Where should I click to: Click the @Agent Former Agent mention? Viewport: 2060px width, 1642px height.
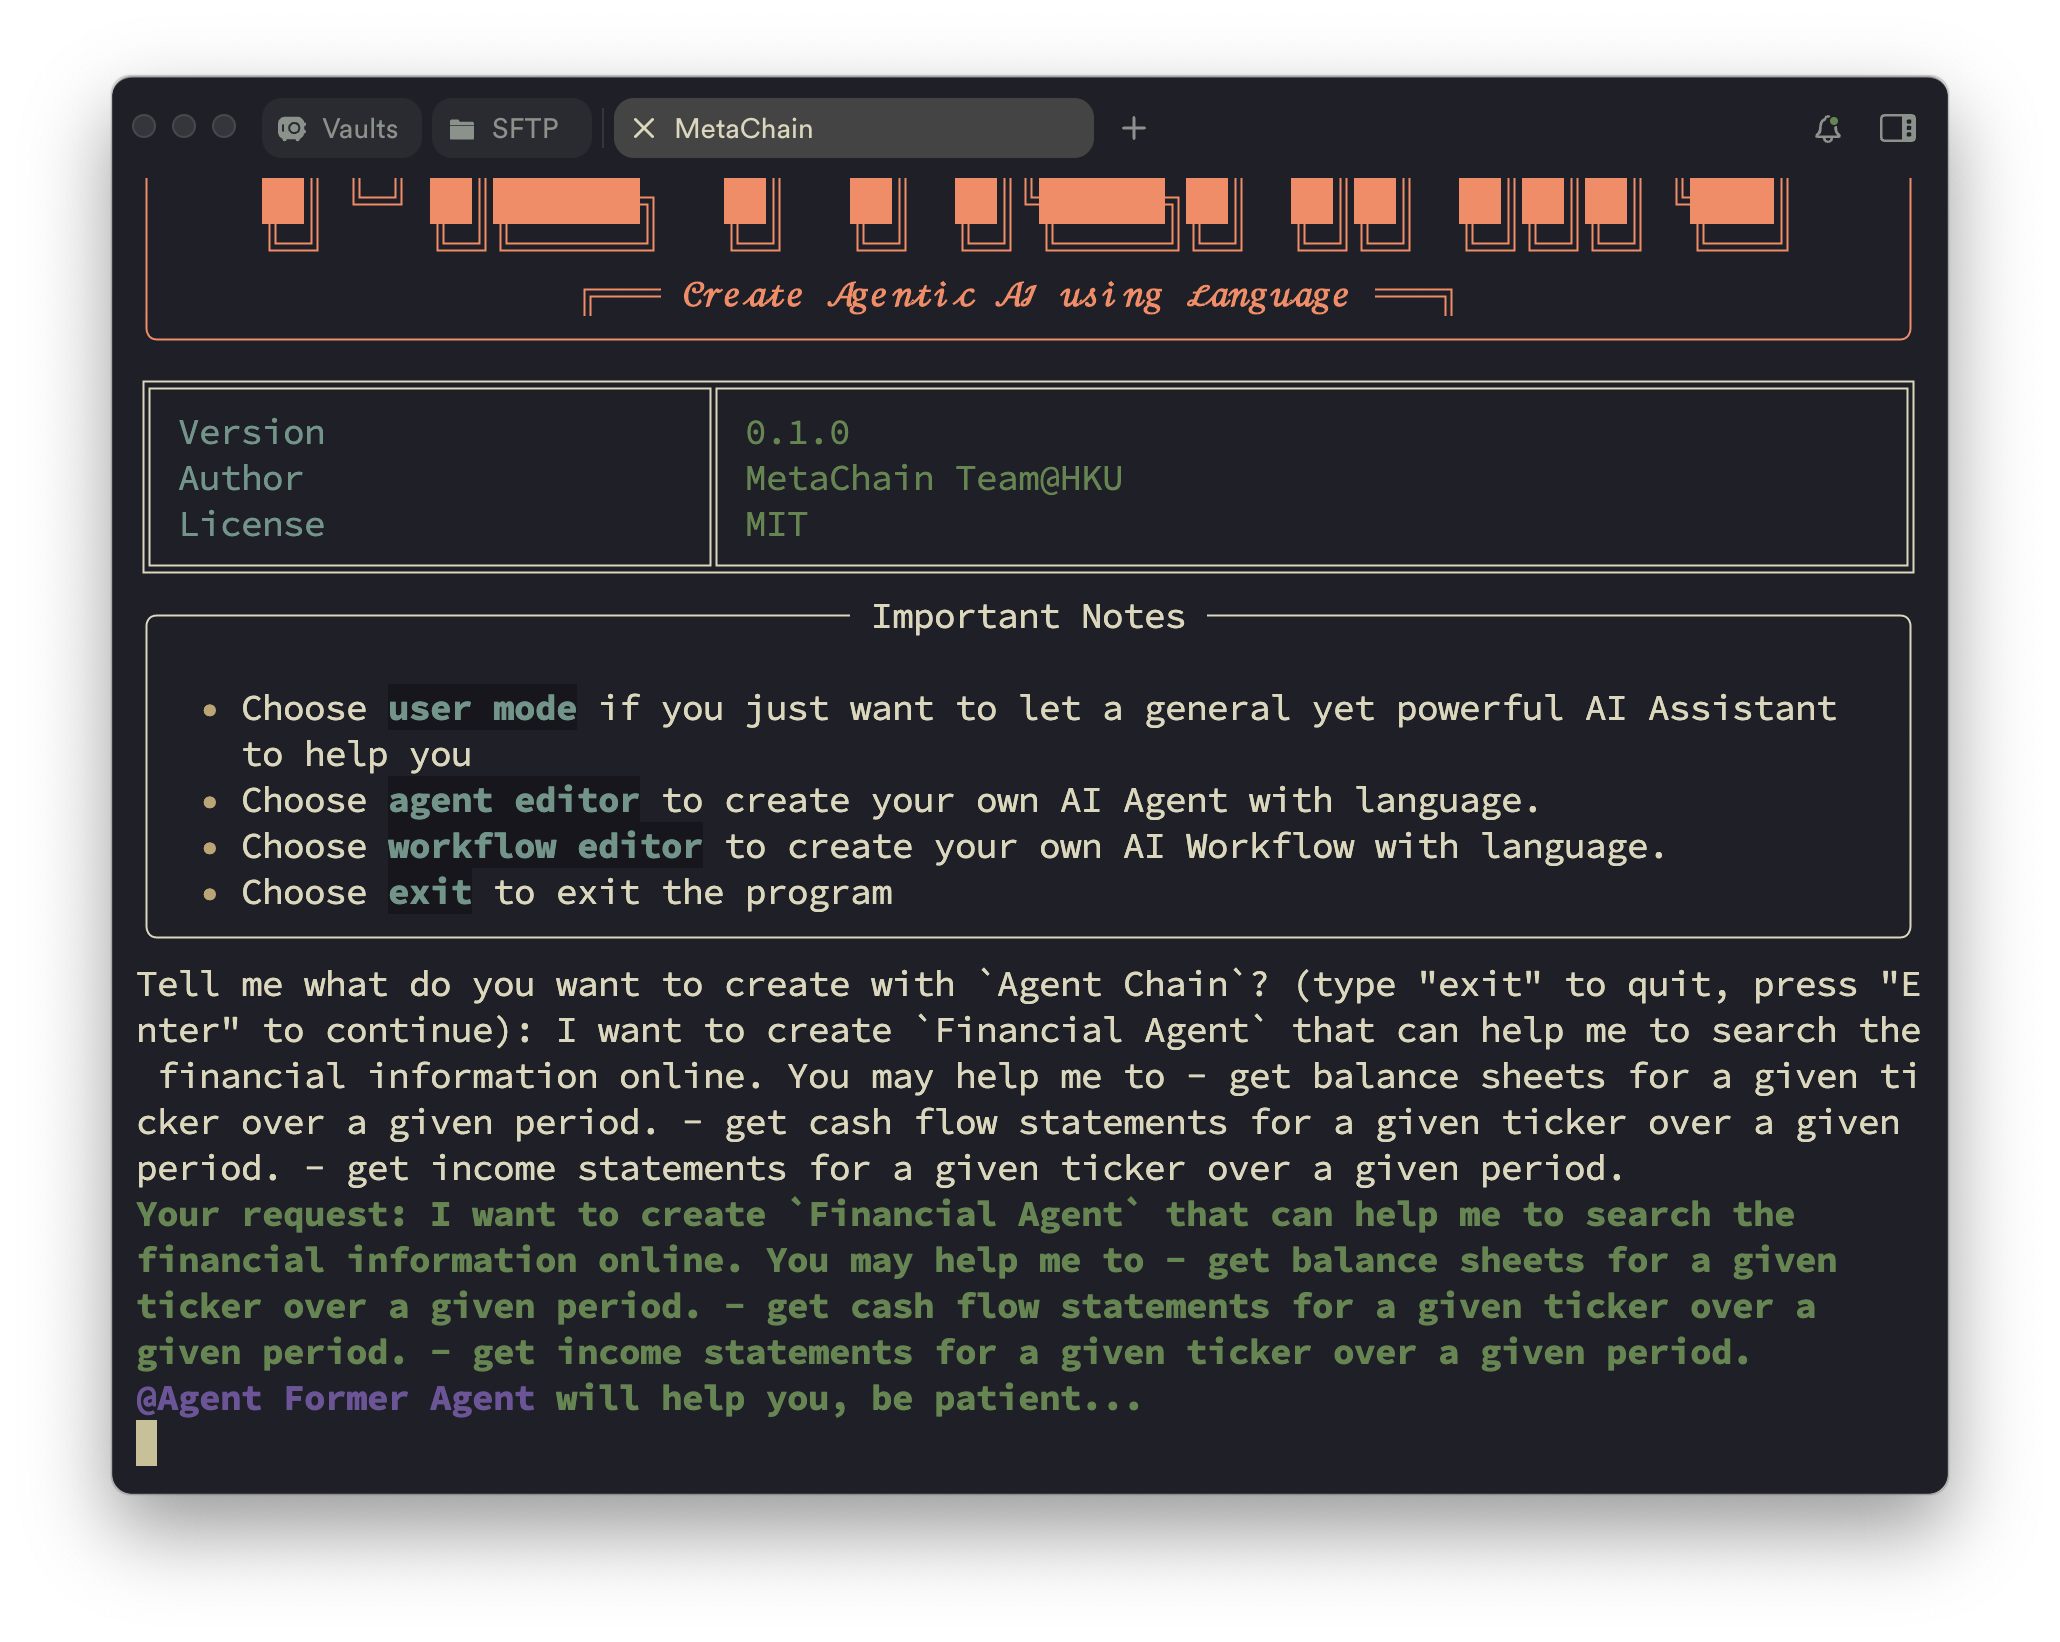click(x=335, y=1398)
